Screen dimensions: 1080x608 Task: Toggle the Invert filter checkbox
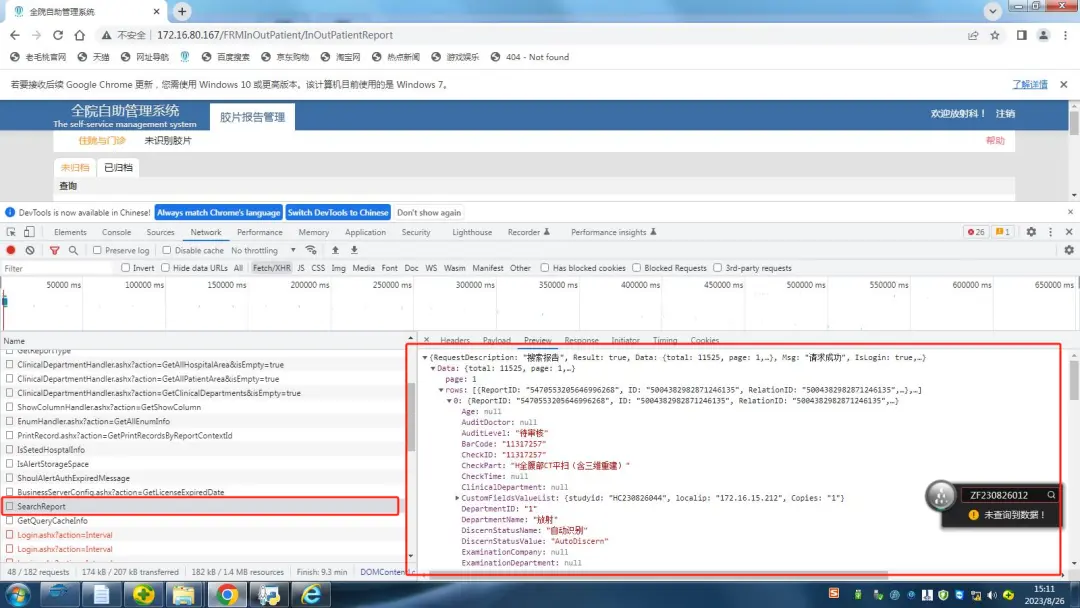click(x=125, y=268)
